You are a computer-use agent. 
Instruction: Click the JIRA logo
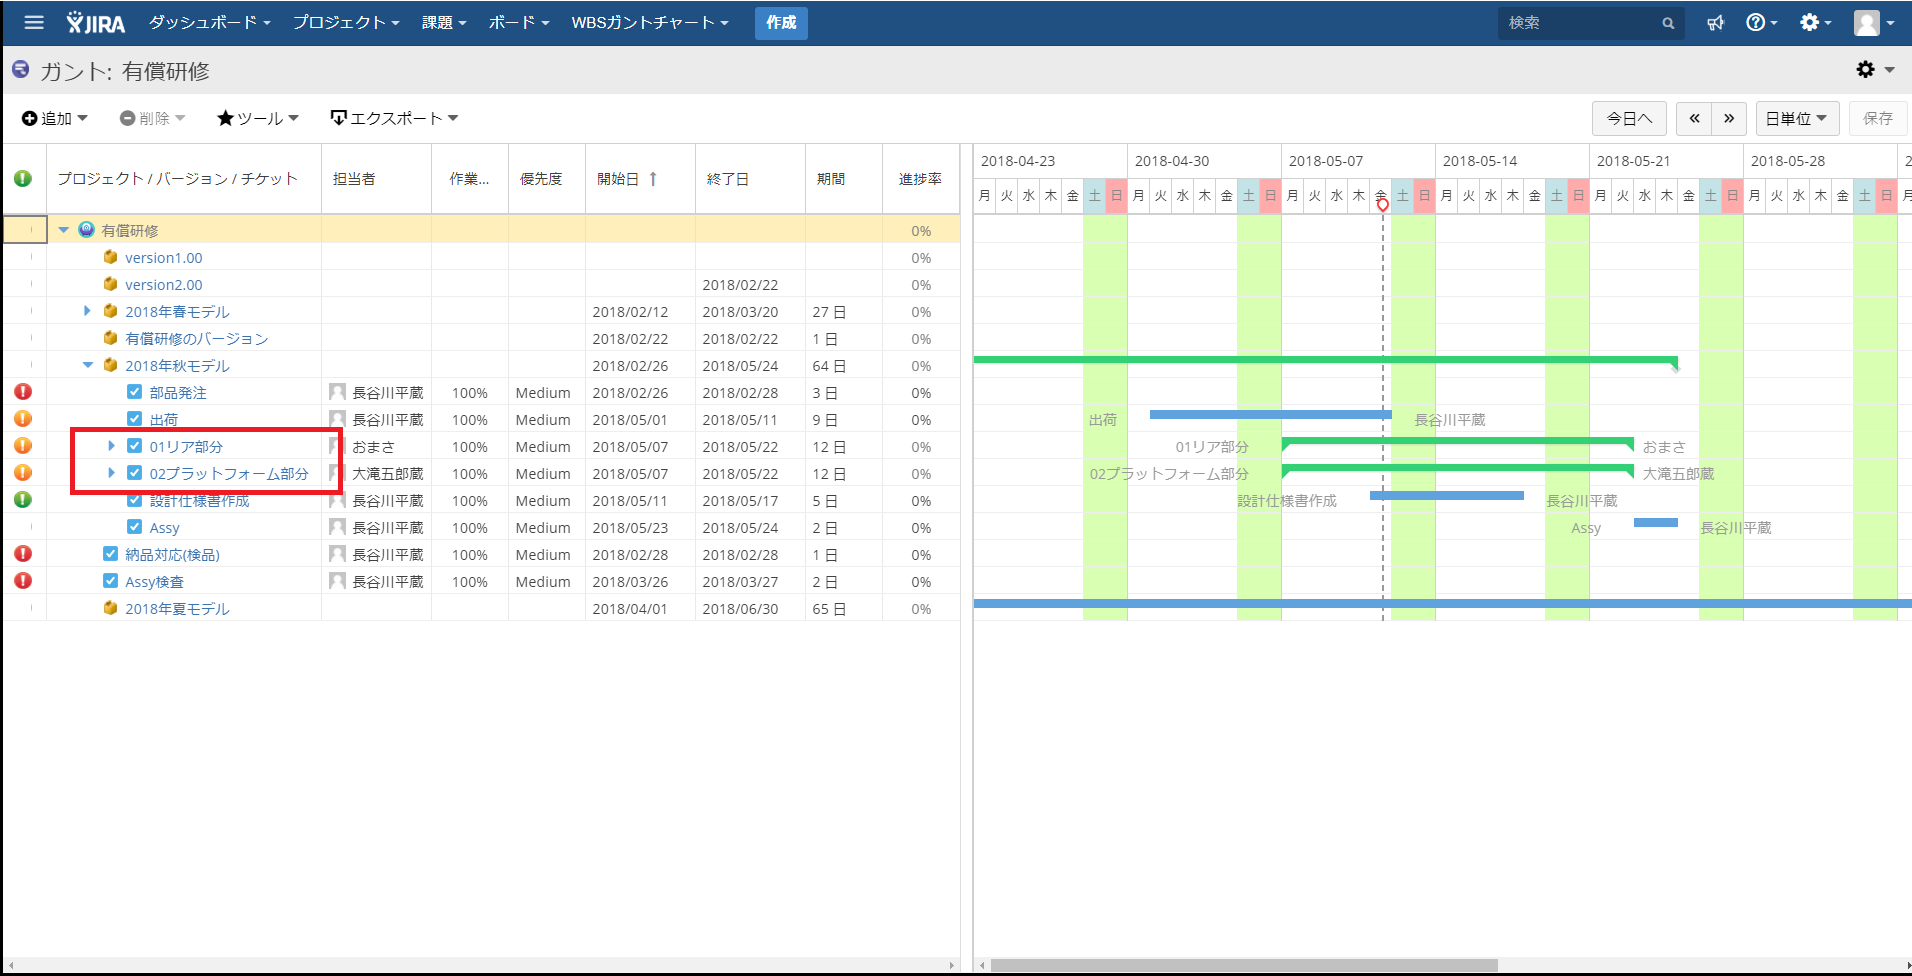(96, 22)
